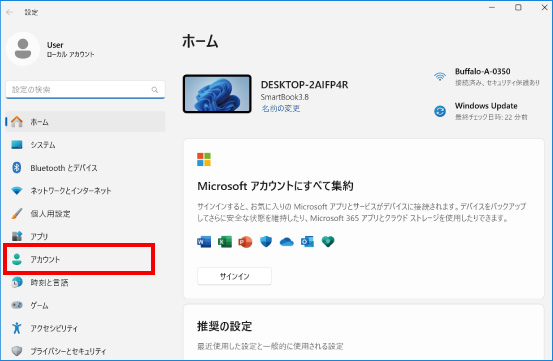Image resolution: width=553 pixels, height=361 pixels.
Task: Select the ホーム home icon in sidebar
Action: [17, 122]
